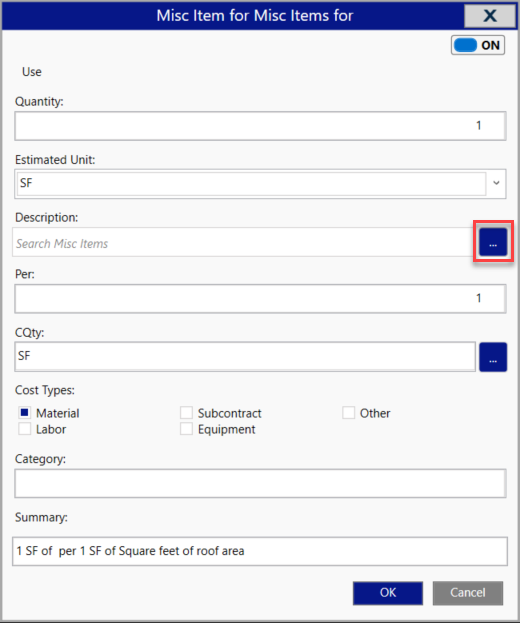Close the Misc Item dialog with X
The width and height of the screenshot is (520, 623).
pyautogui.click(x=489, y=15)
